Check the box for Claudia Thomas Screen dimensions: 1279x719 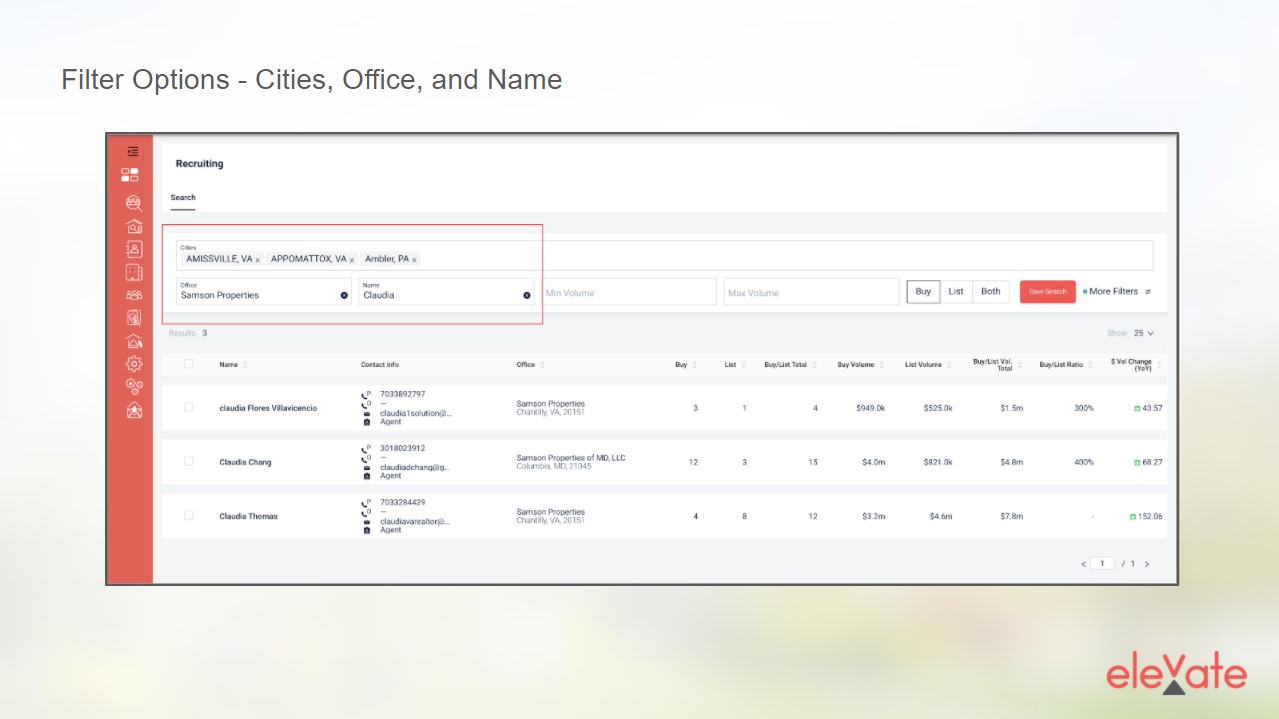(x=188, y=515)
